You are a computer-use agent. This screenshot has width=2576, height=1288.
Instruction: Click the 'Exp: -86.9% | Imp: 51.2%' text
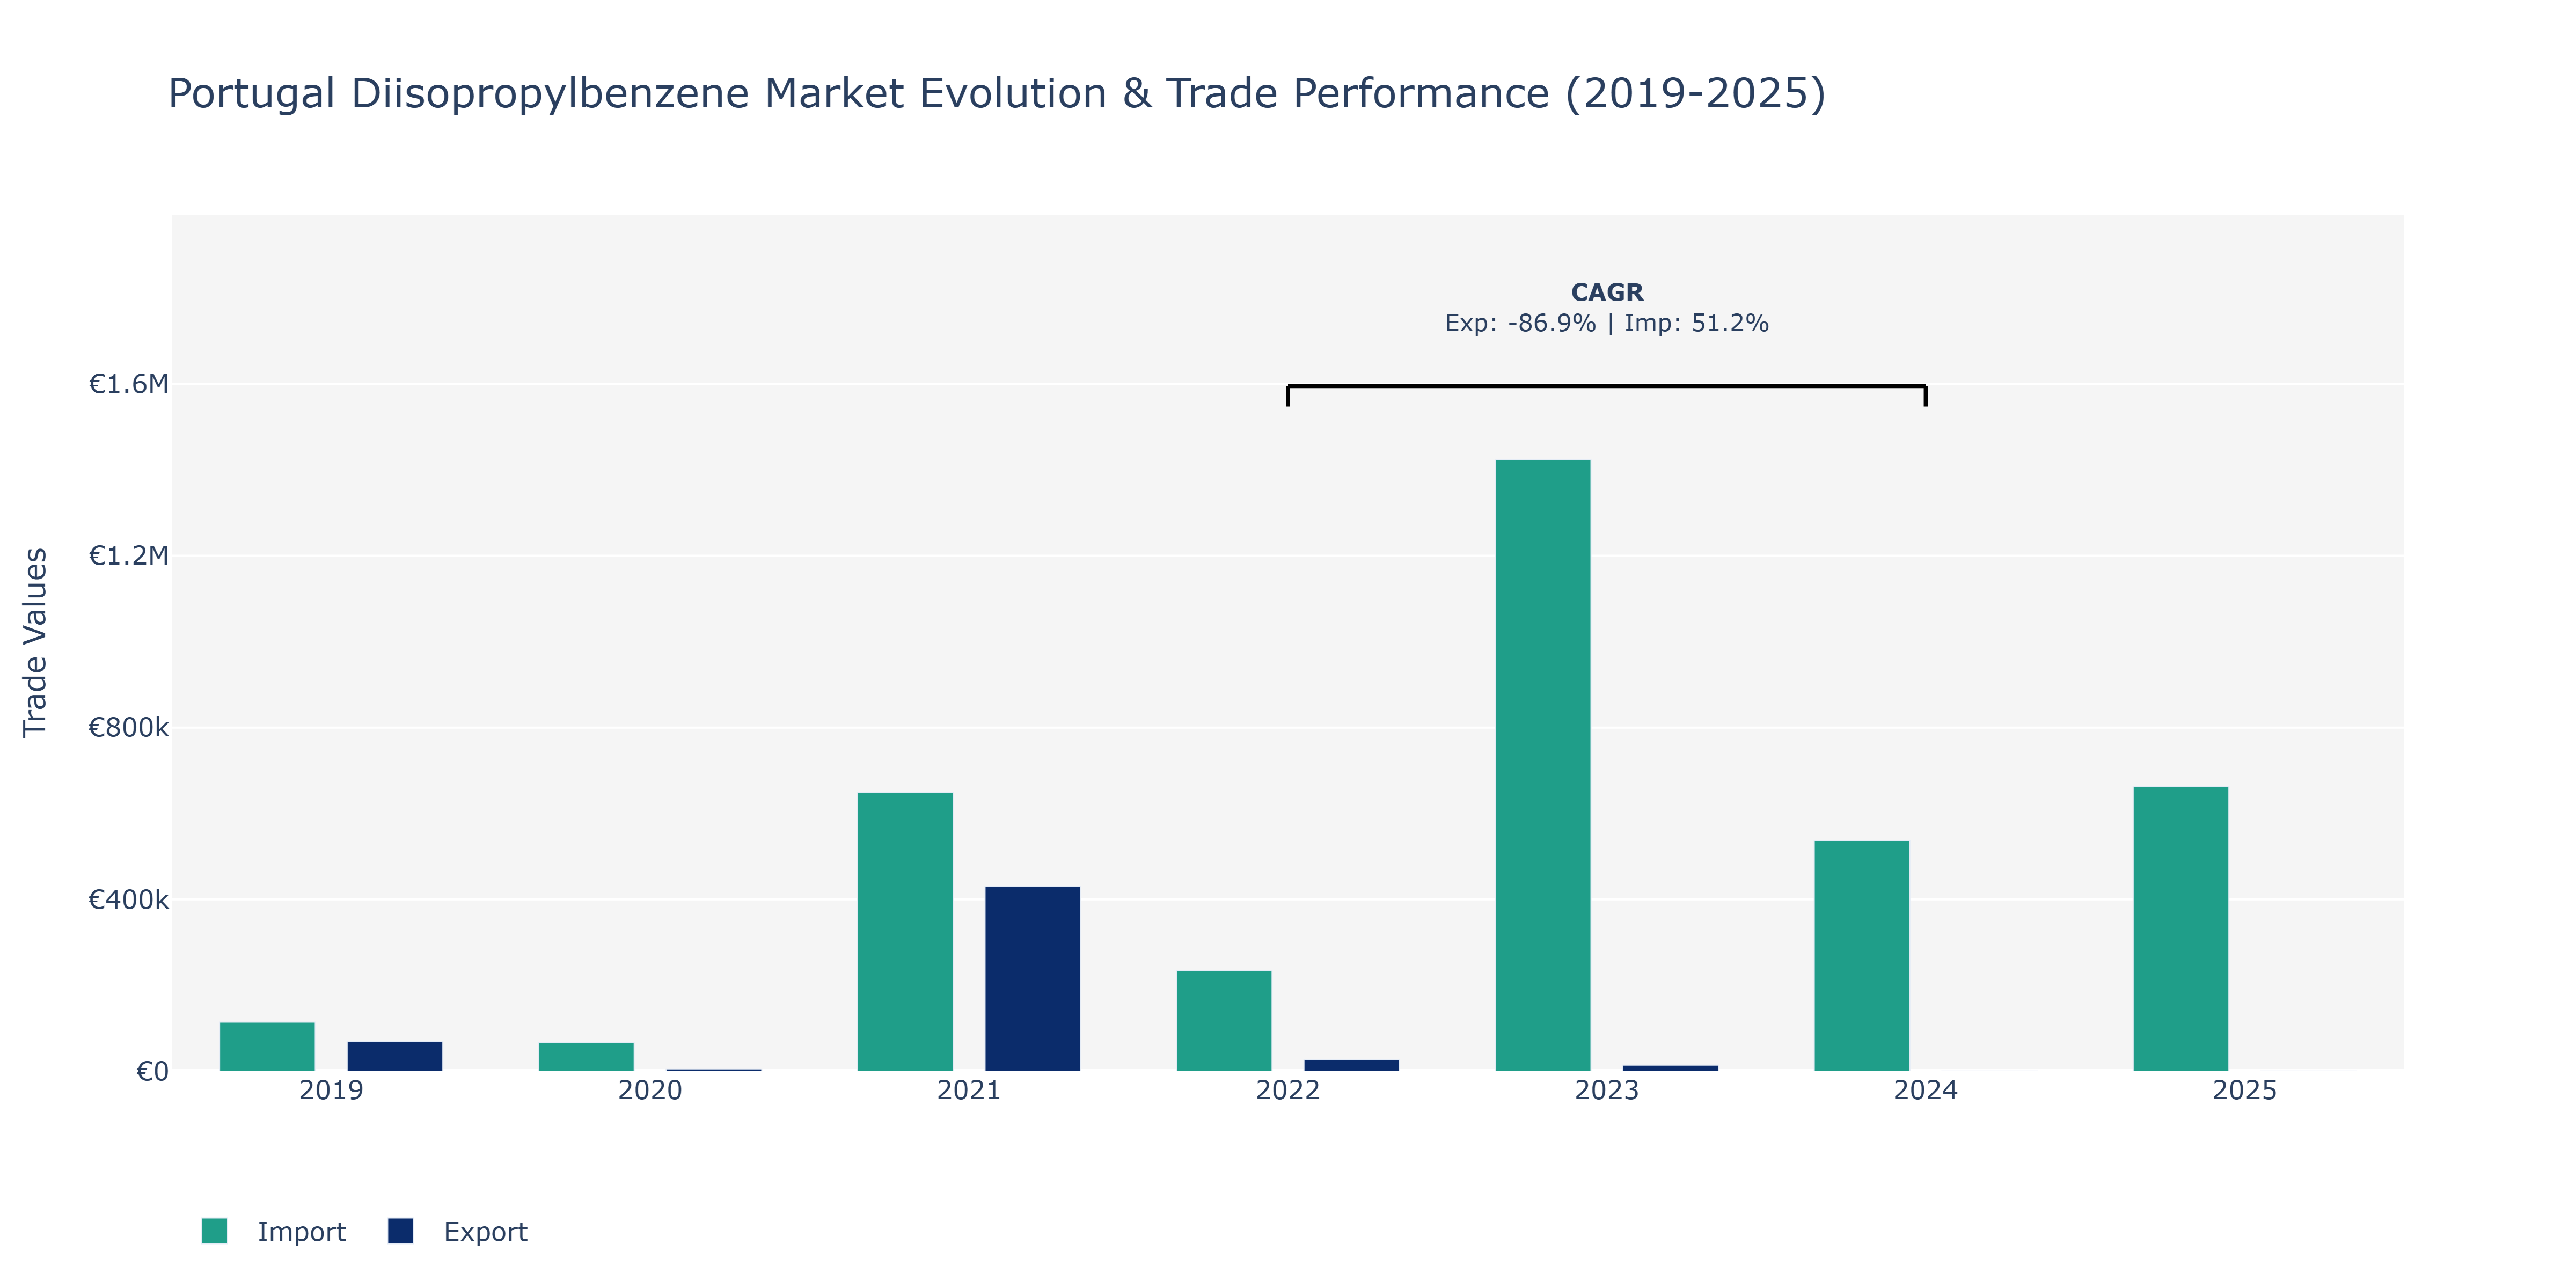pyautogui.click(x=1607, y=323)
